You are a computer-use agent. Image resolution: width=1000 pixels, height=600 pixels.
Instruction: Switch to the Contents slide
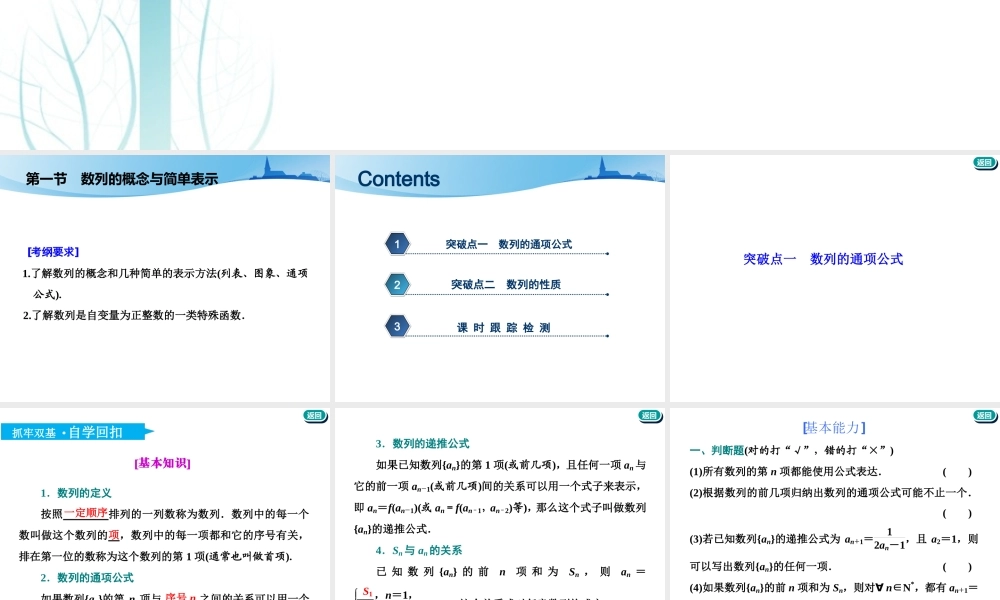(398, 179)
